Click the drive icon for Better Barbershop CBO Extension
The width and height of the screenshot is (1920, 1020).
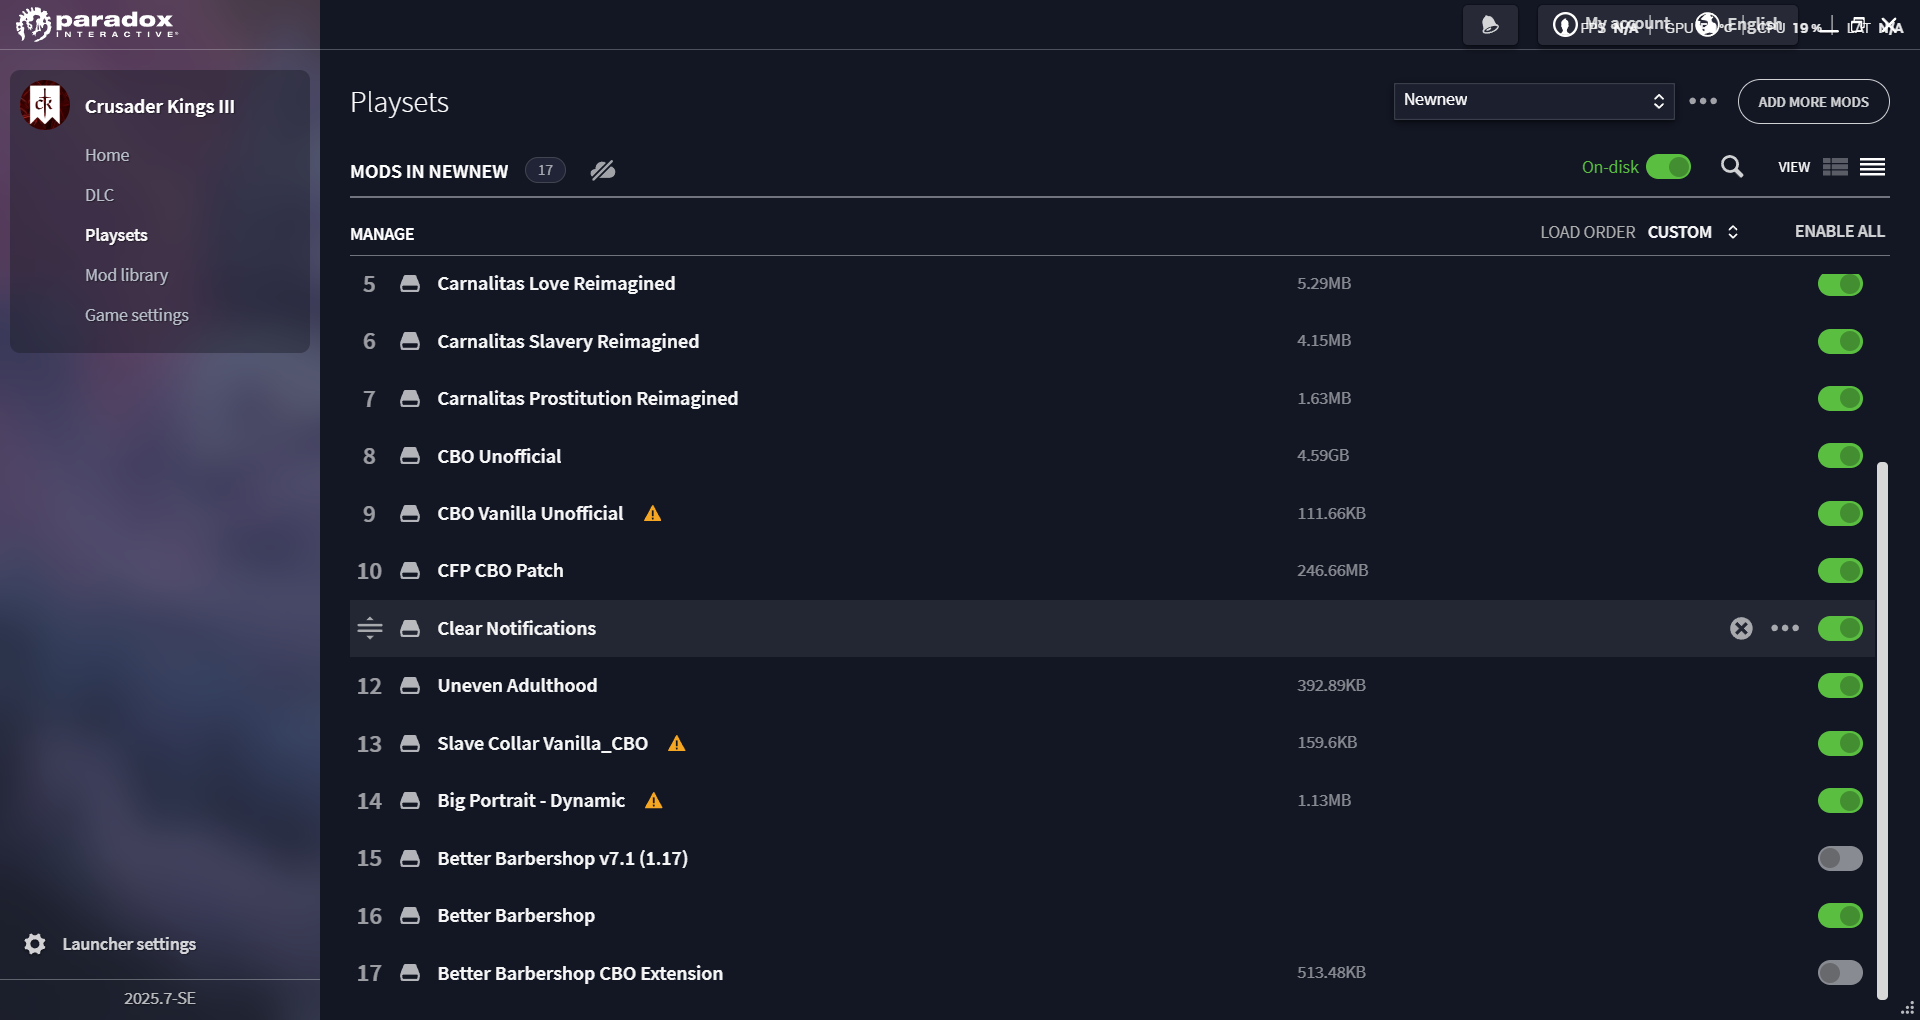[x=410, y=973]
